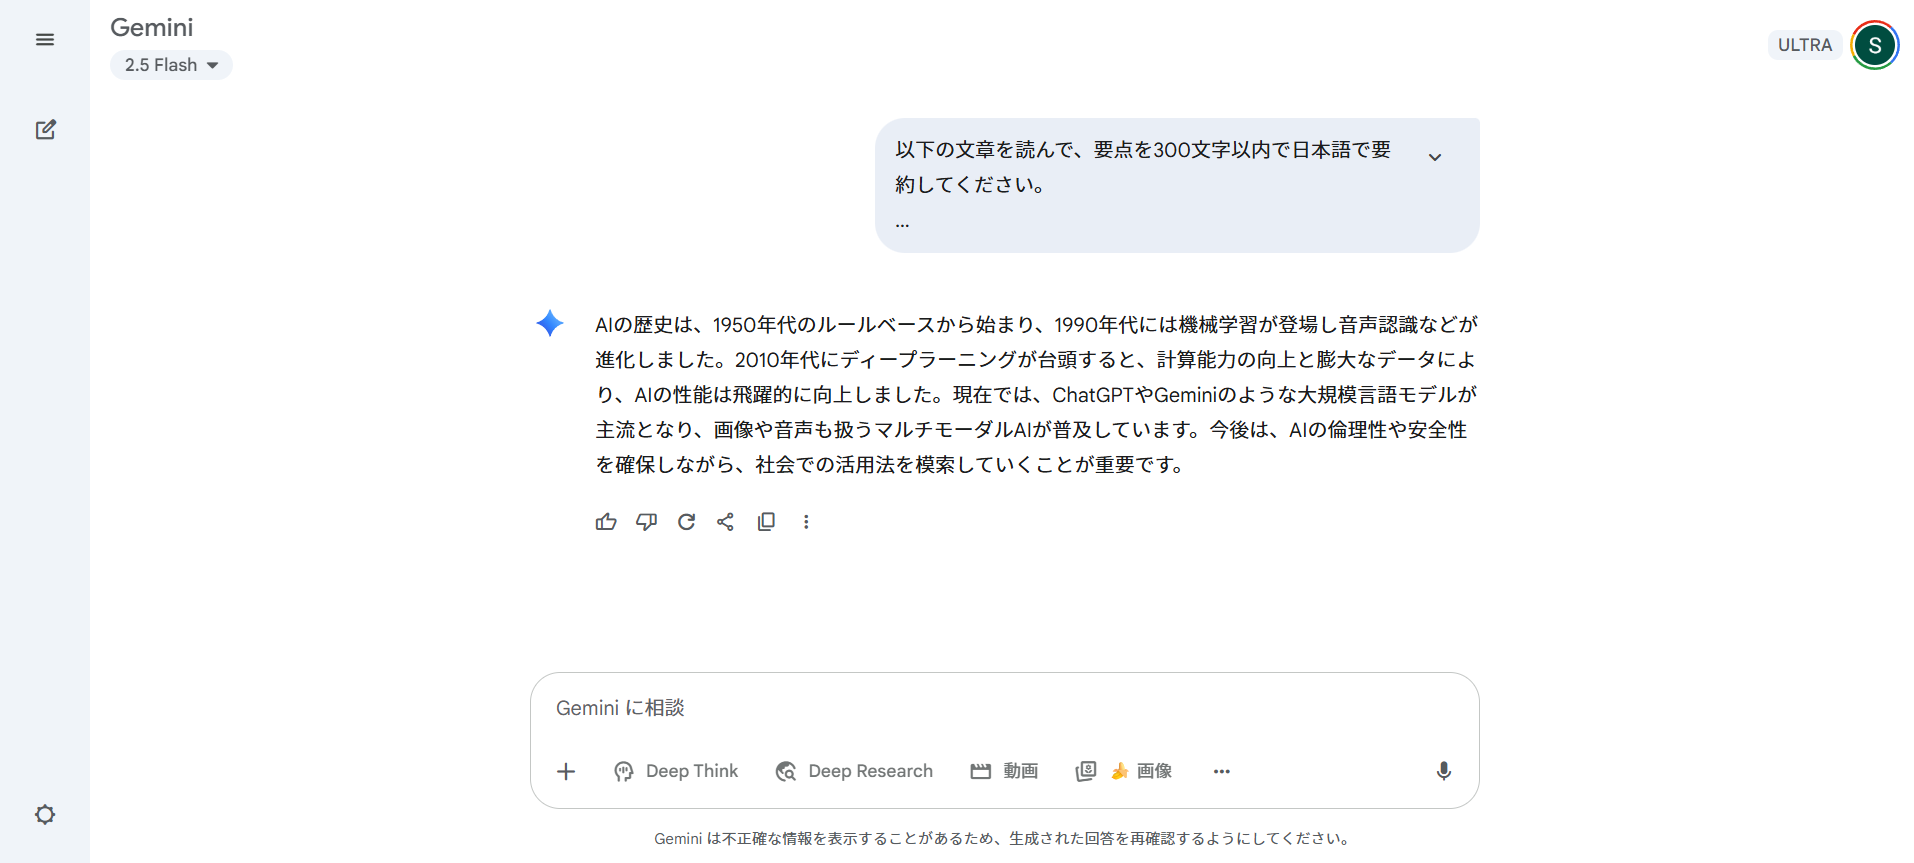Attach a file using the plus icon
1914x863 pixels.
pyautogui.click(x=566, y=770)
